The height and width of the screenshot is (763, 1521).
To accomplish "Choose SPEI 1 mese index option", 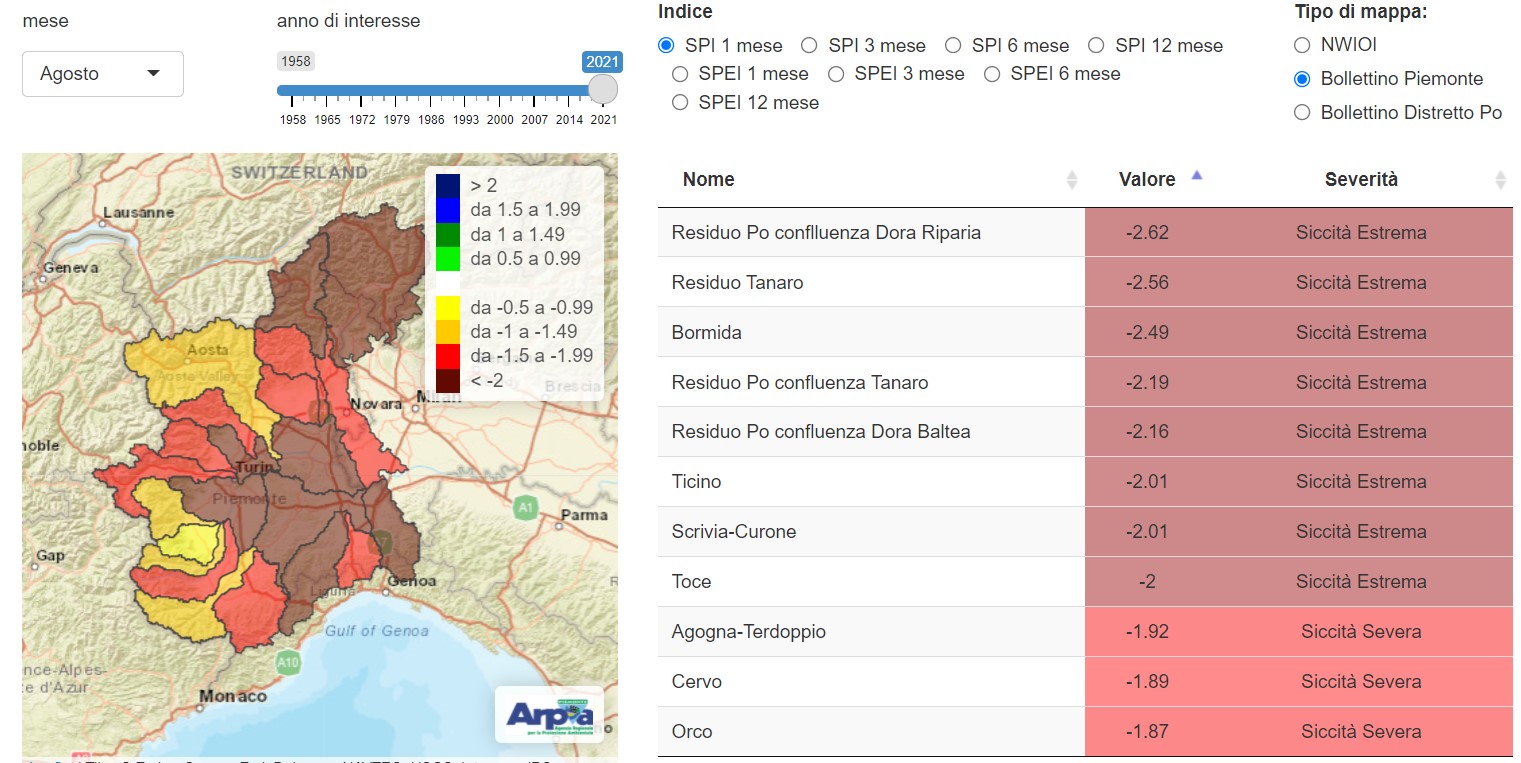I will click(x=680, y=74).
